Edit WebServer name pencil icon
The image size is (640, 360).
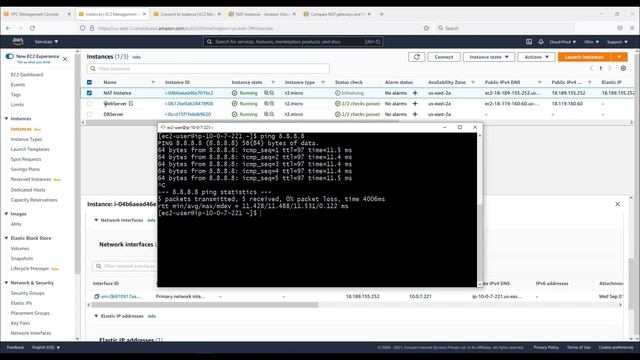pos(131,104)
